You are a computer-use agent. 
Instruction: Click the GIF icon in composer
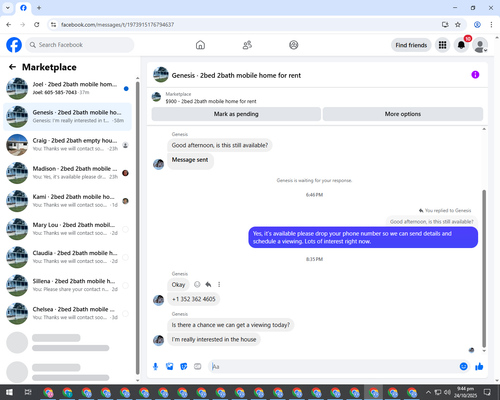point(198,367)
